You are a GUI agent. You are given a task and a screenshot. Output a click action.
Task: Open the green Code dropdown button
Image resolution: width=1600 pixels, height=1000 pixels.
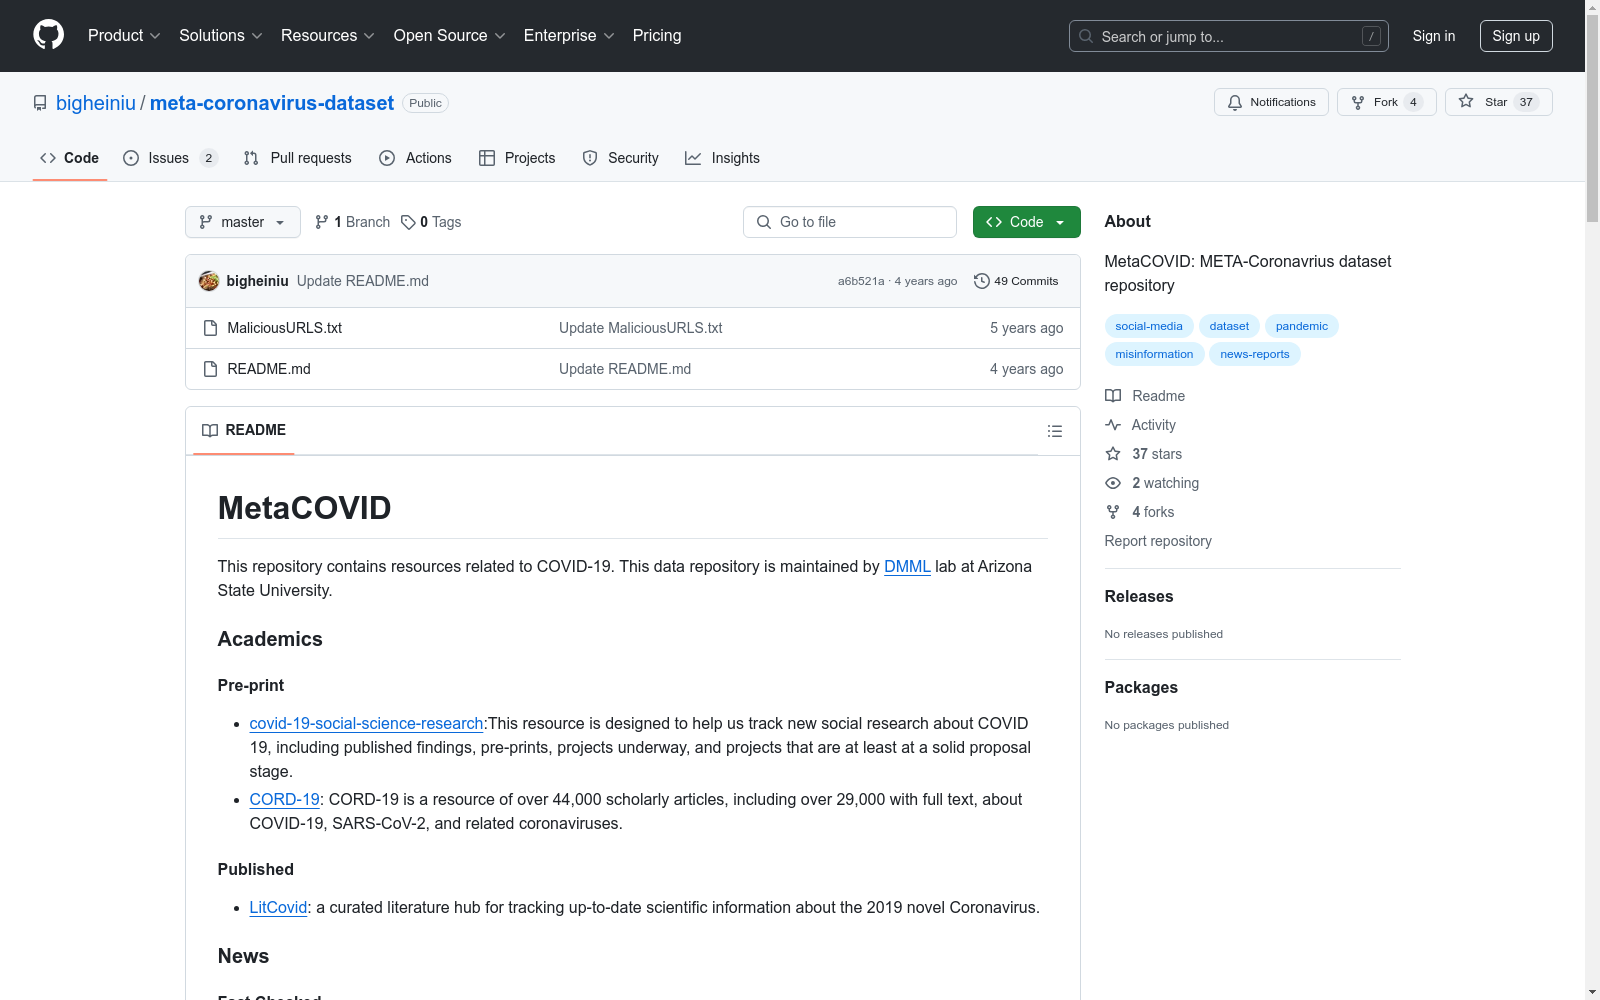(x=1026, y=222)
